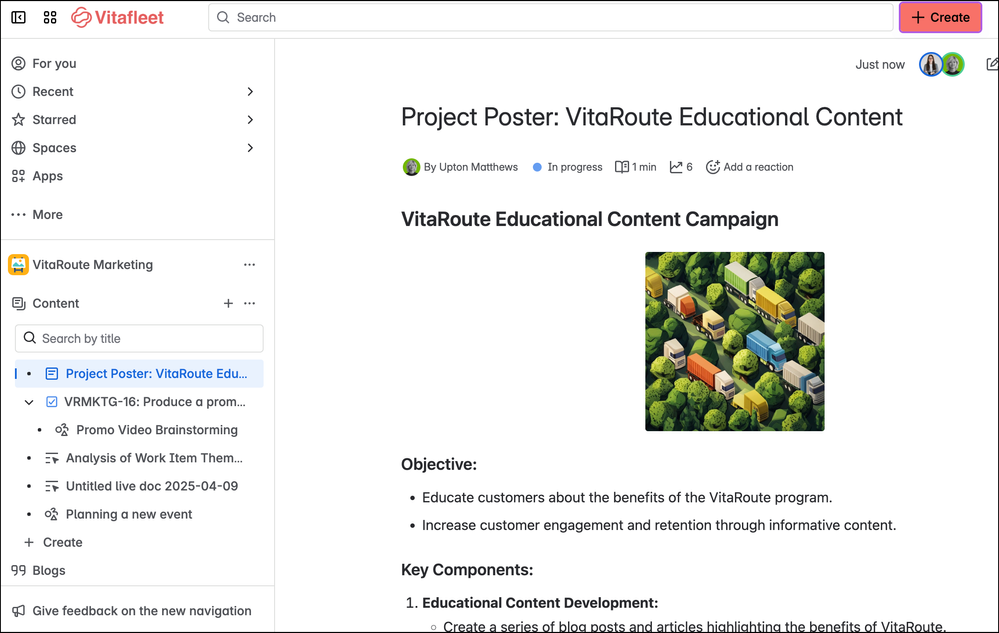Viewport: 999px width, 633px height.
Task: Click the Key Components: heading
Action: point(466,569)
